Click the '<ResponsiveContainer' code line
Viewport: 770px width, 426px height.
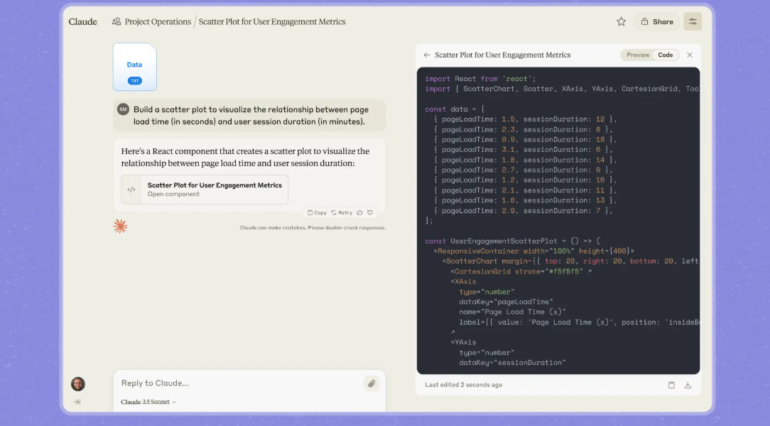(x=534, y=251)
